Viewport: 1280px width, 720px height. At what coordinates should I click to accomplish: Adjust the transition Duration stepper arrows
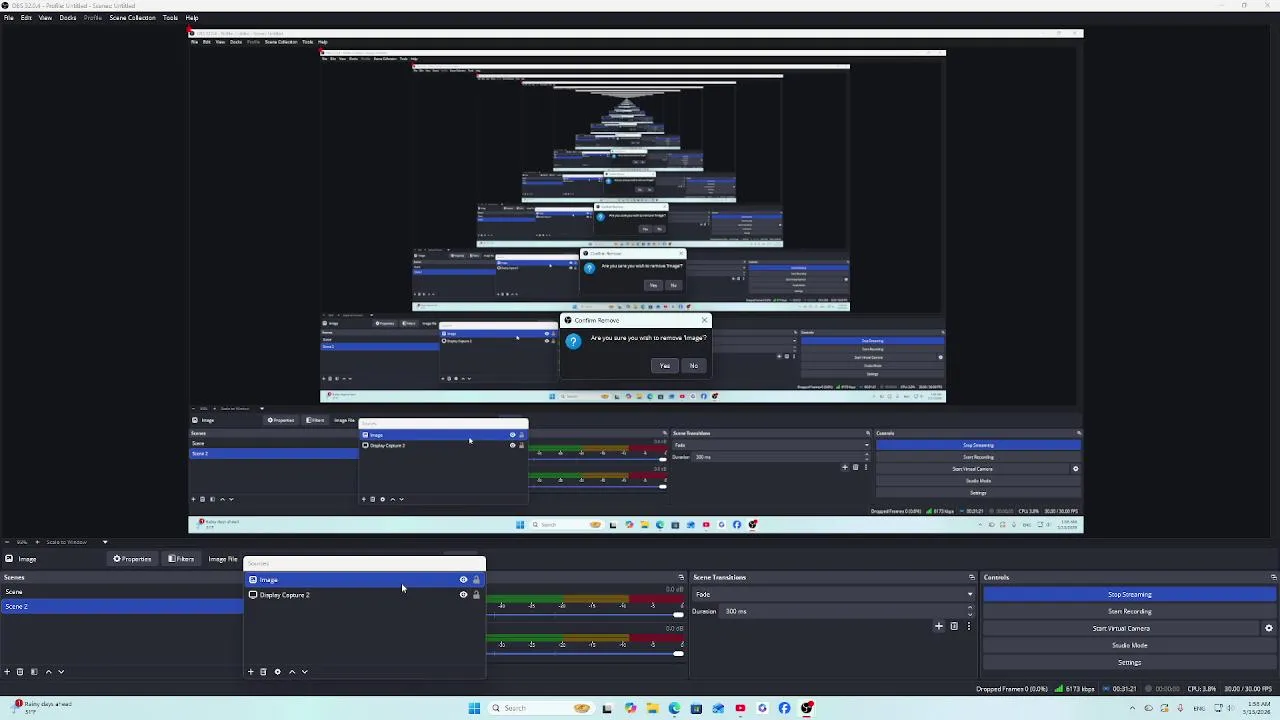(970, 611)
